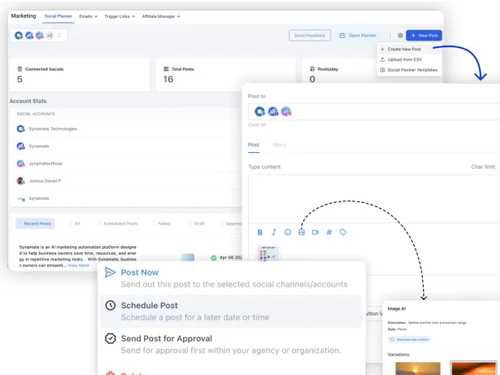500x375 pixels.
Task: Click the Joshua Daniel P profile photo
Action: click(x=21, y=181)
